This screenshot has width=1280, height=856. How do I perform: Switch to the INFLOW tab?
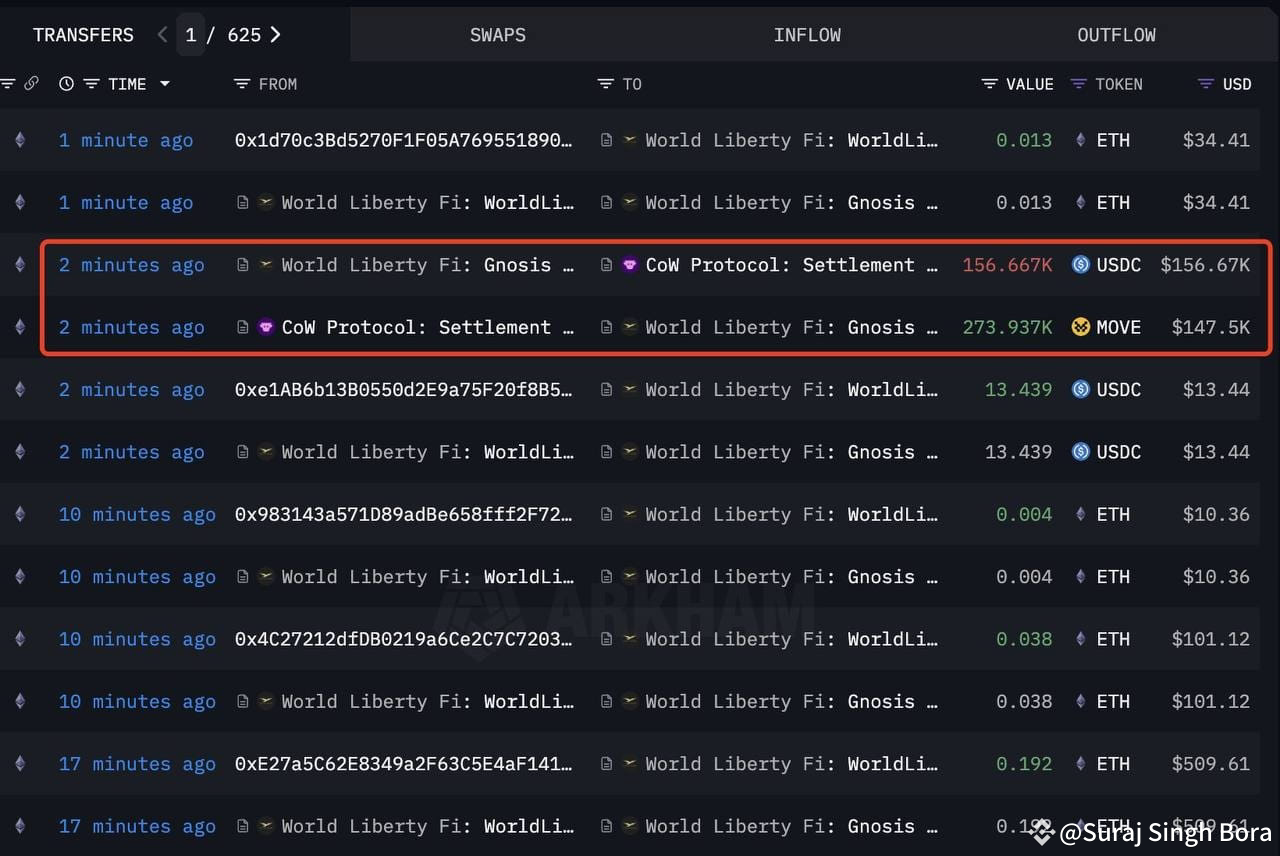coord(807,35)
